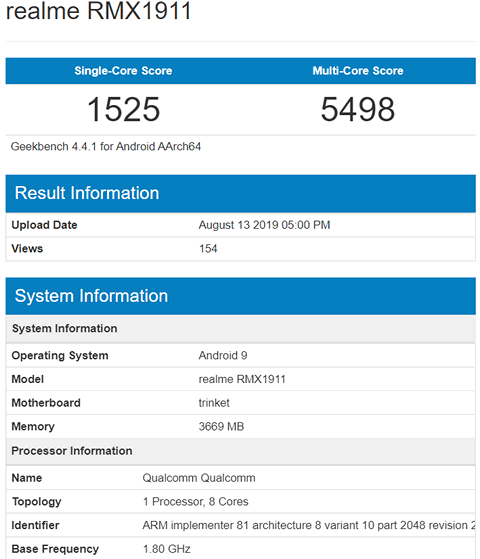Image resolution: width=480 pixels, height=559 pixels.
Task: Click the Processor Information subheader
Action: point(240,451)
